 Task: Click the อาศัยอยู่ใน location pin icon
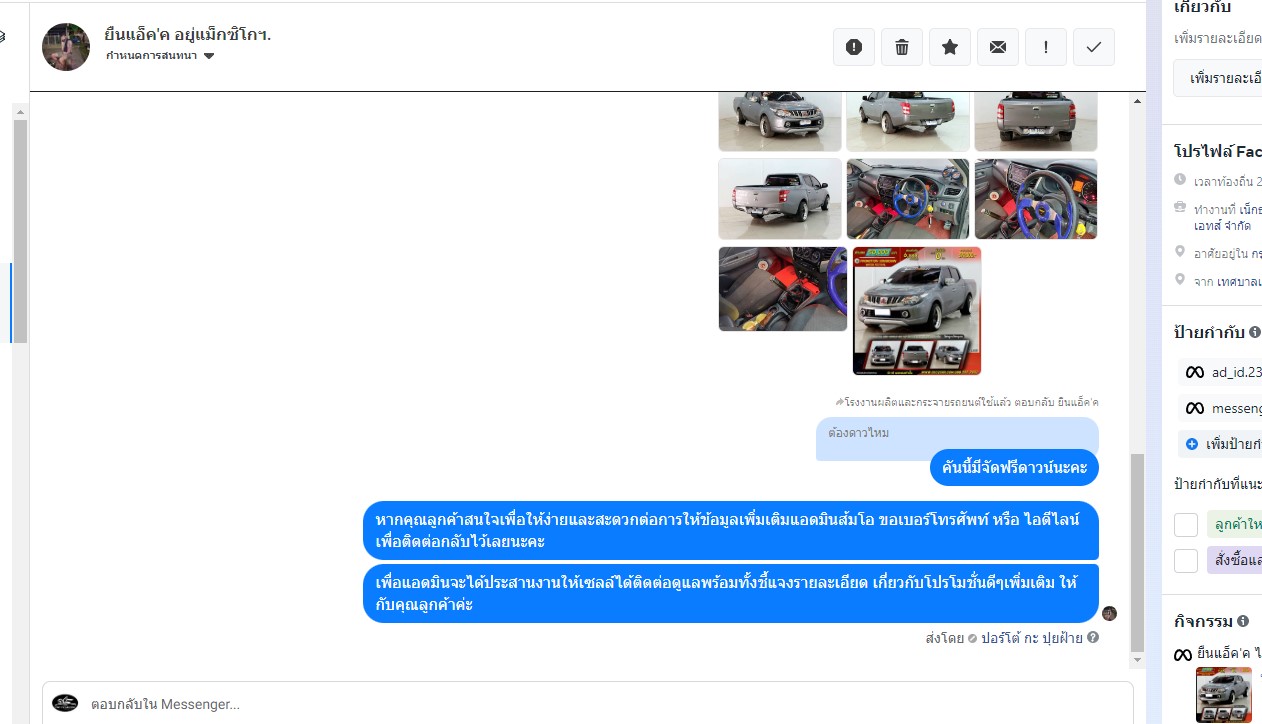coord(1181,252)
